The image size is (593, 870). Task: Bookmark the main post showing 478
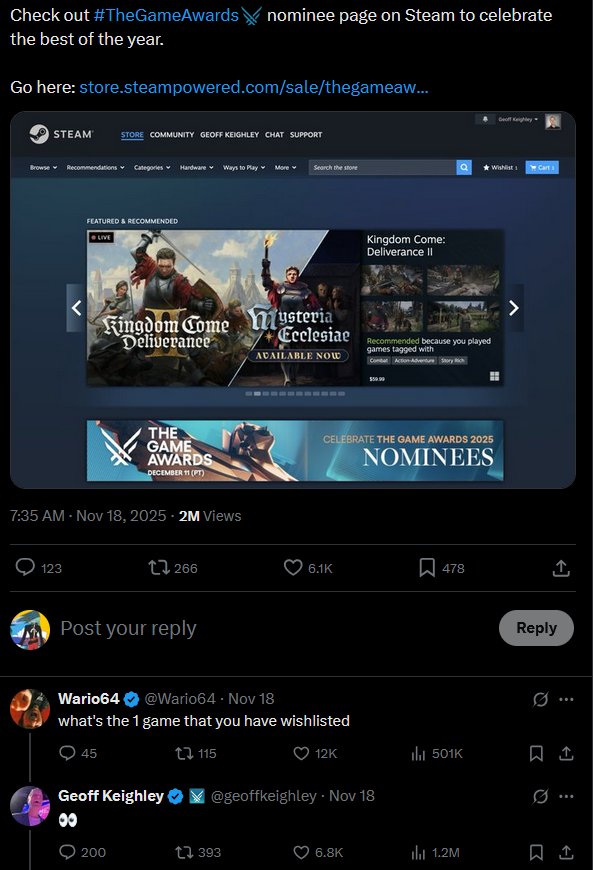click(x=427, y=568)
